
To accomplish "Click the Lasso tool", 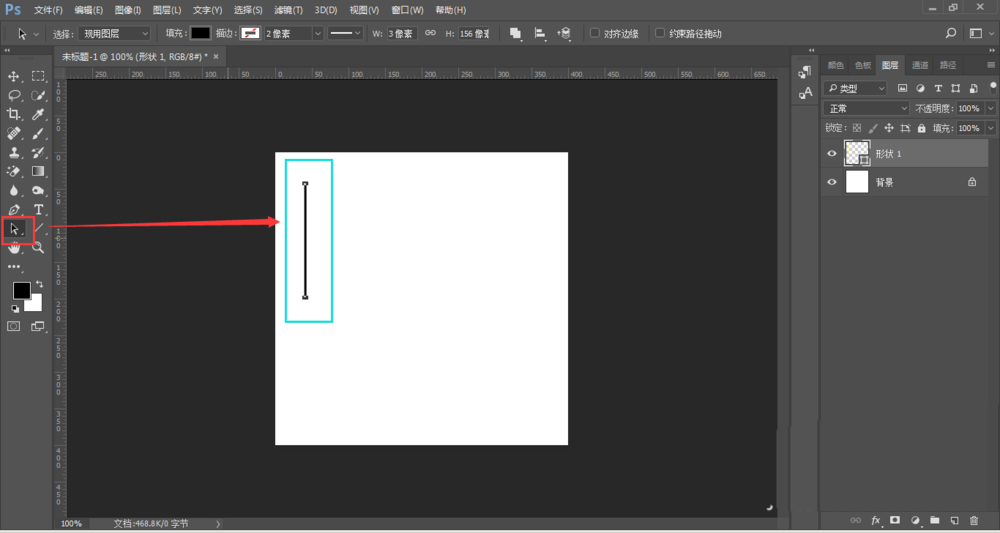I will [14, 96].
